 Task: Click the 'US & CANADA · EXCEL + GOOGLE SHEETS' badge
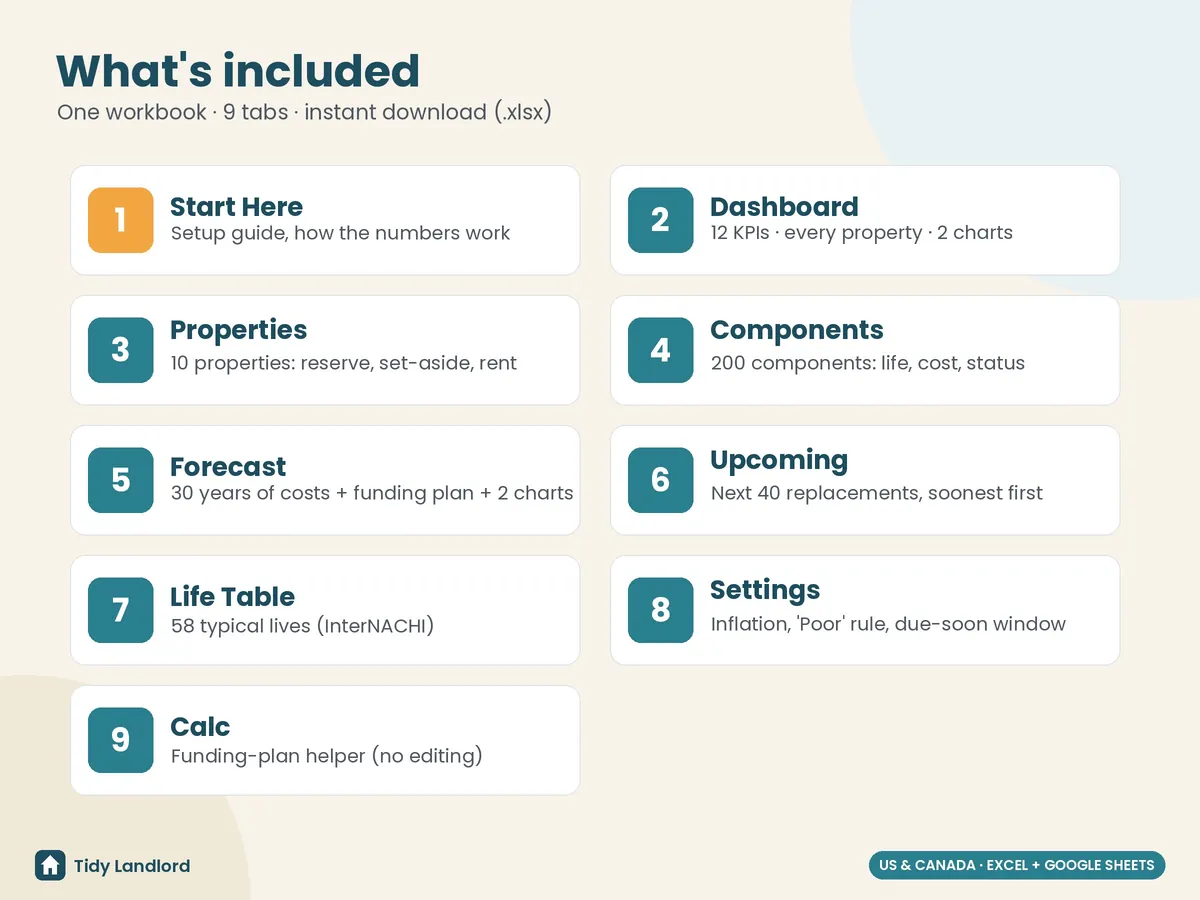pos(1017,865)
